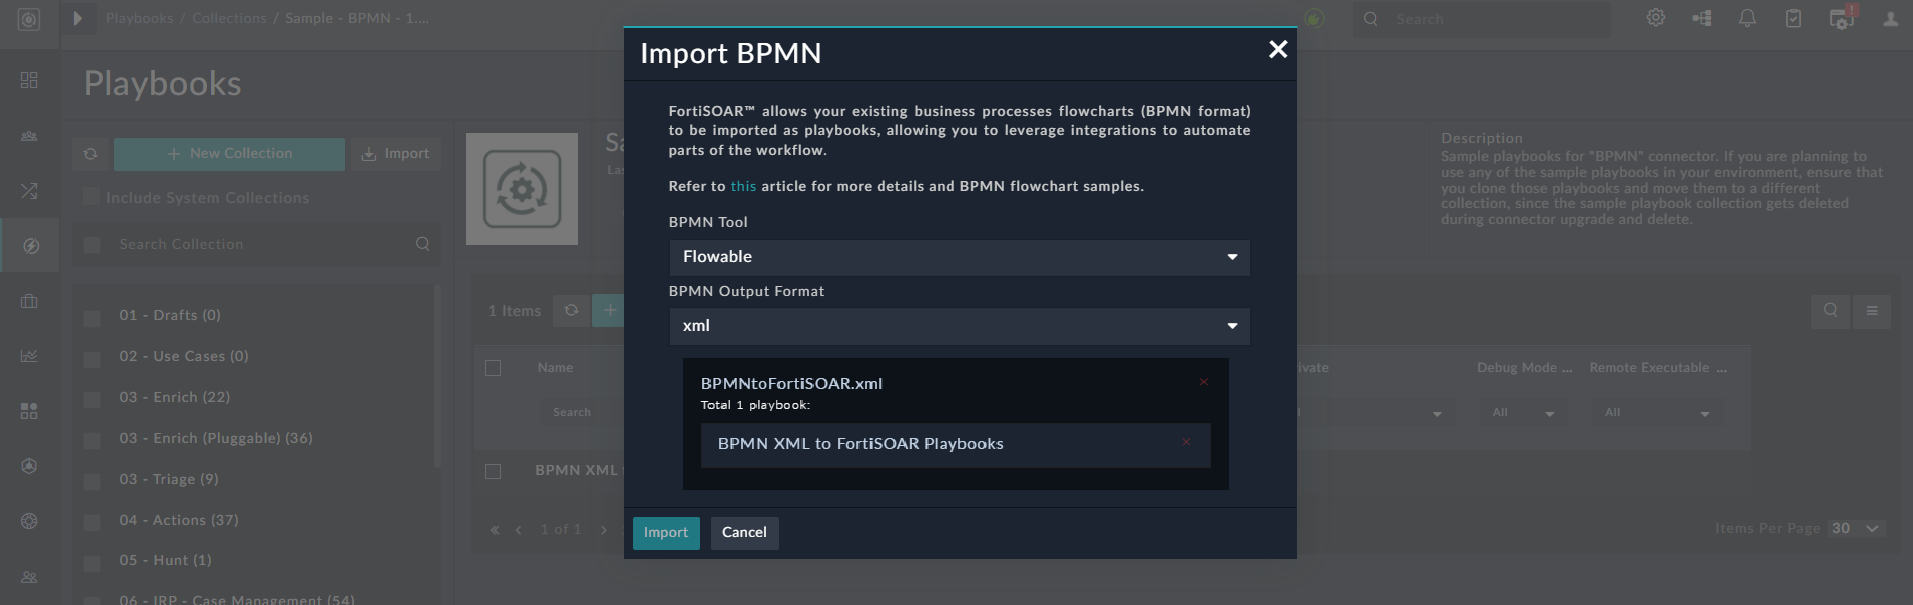
Task: Remove the BPMN XML to FortiSOAR Playbooks entry
Action: [1186, 442]
